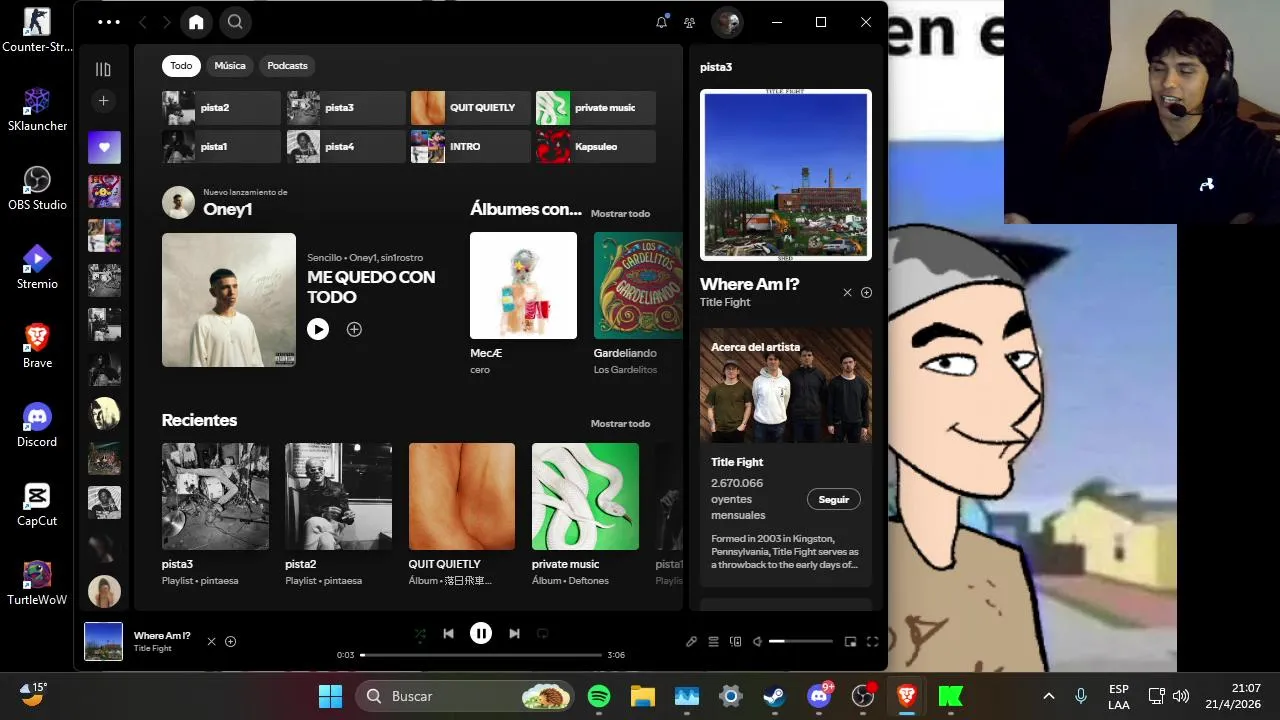Seek in the song progress bar
This screenshot has width=1280, height=720.
[x=481, y=655]
